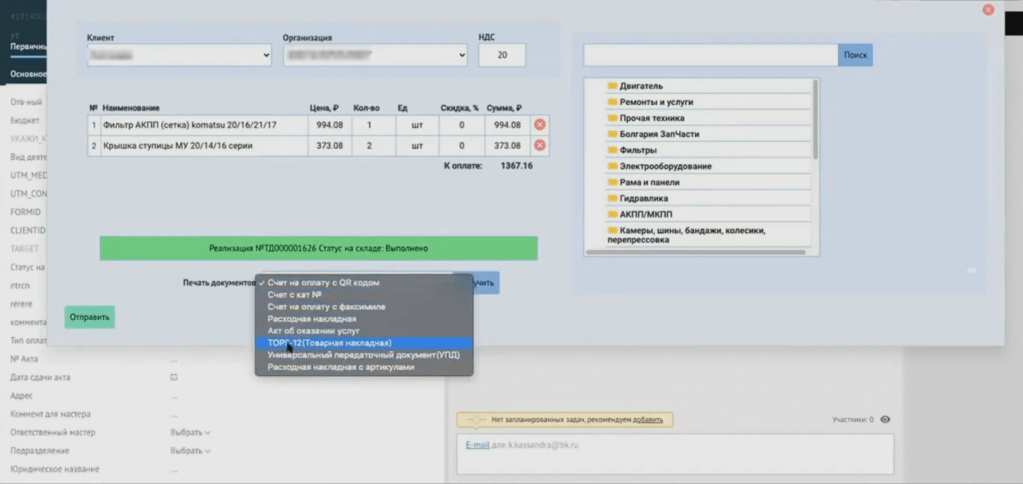
Task: Choose Универсальный передаточный документ (УПД) option
Action: (363, 355)
